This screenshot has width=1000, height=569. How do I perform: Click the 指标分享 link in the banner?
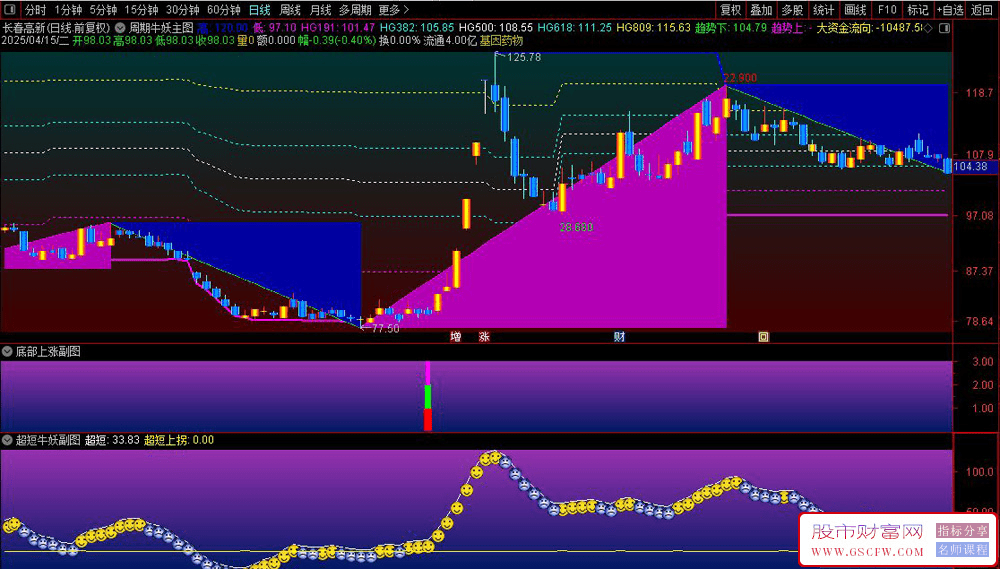tap(962, 530)
